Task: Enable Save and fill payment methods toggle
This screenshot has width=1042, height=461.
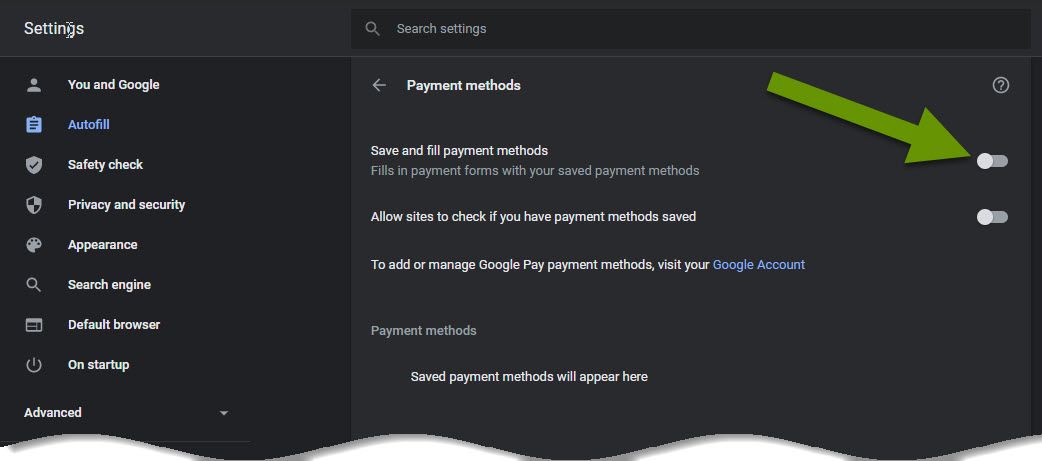Action: (x=992, y=161)
